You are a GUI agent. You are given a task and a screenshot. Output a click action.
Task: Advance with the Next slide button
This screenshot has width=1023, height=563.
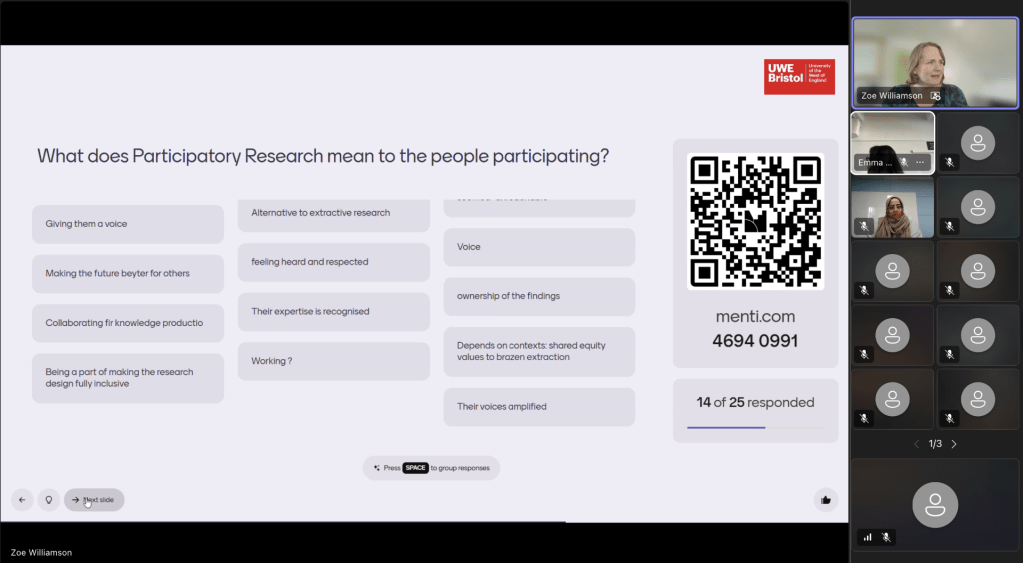pyautogui.click(x=94, y=500)
